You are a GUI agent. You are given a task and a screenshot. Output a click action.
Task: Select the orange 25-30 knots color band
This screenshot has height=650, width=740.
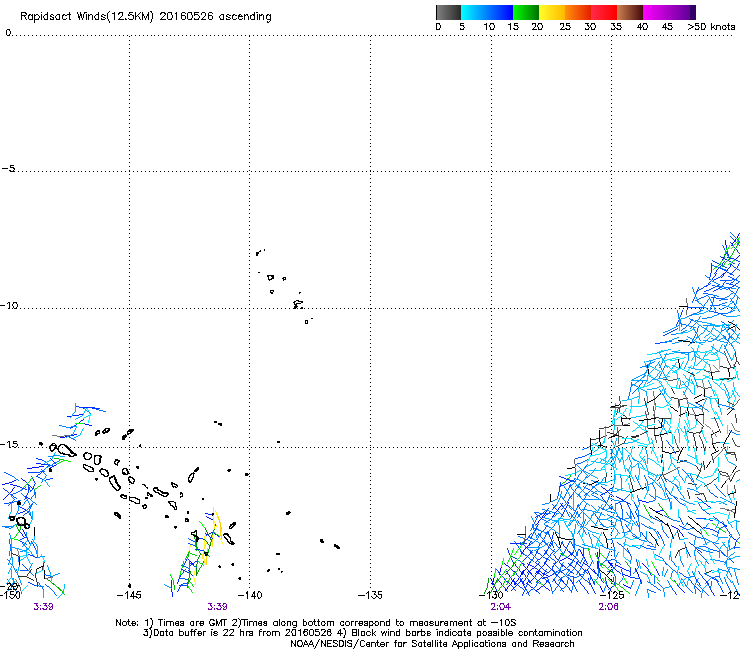(x=578, y=12)
